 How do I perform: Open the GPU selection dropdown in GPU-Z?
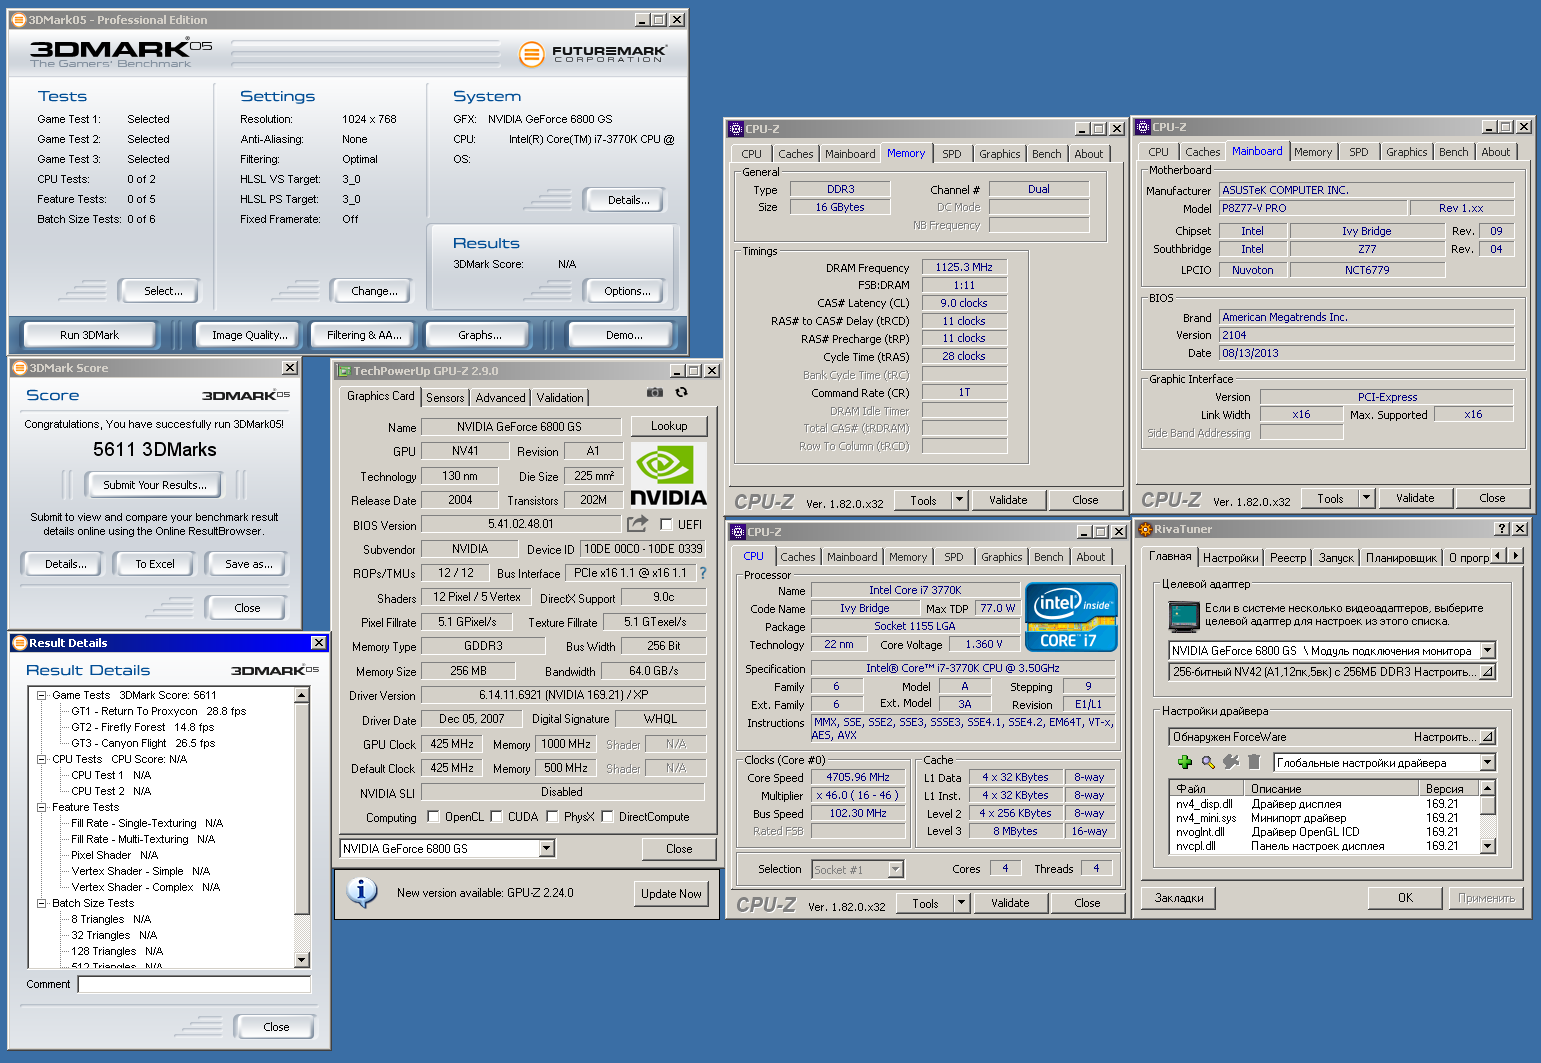click(x=547, y=848)
